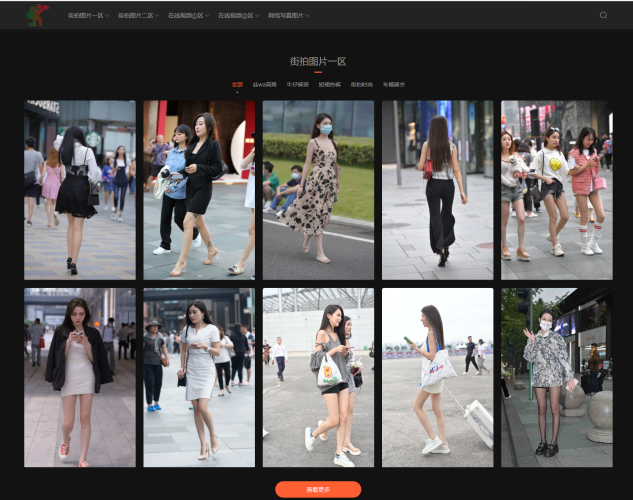Open bottom-right thumbnail of masked woman waving

click(x=556, y=377)
